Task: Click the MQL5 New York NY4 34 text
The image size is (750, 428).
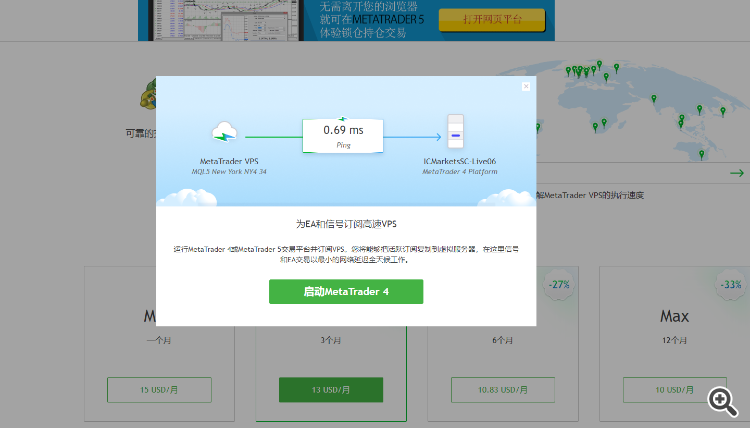Action: coord(229,171)
